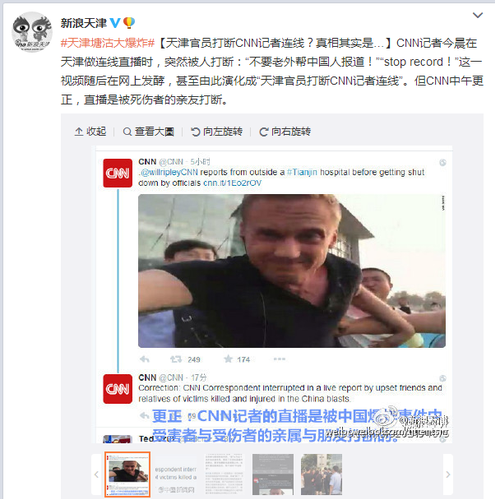Click the 新浪天津 profile avatar
Image resolution: width=495 pixels, height=499 pixels.
pyautogui.click(x=32, y=32)
